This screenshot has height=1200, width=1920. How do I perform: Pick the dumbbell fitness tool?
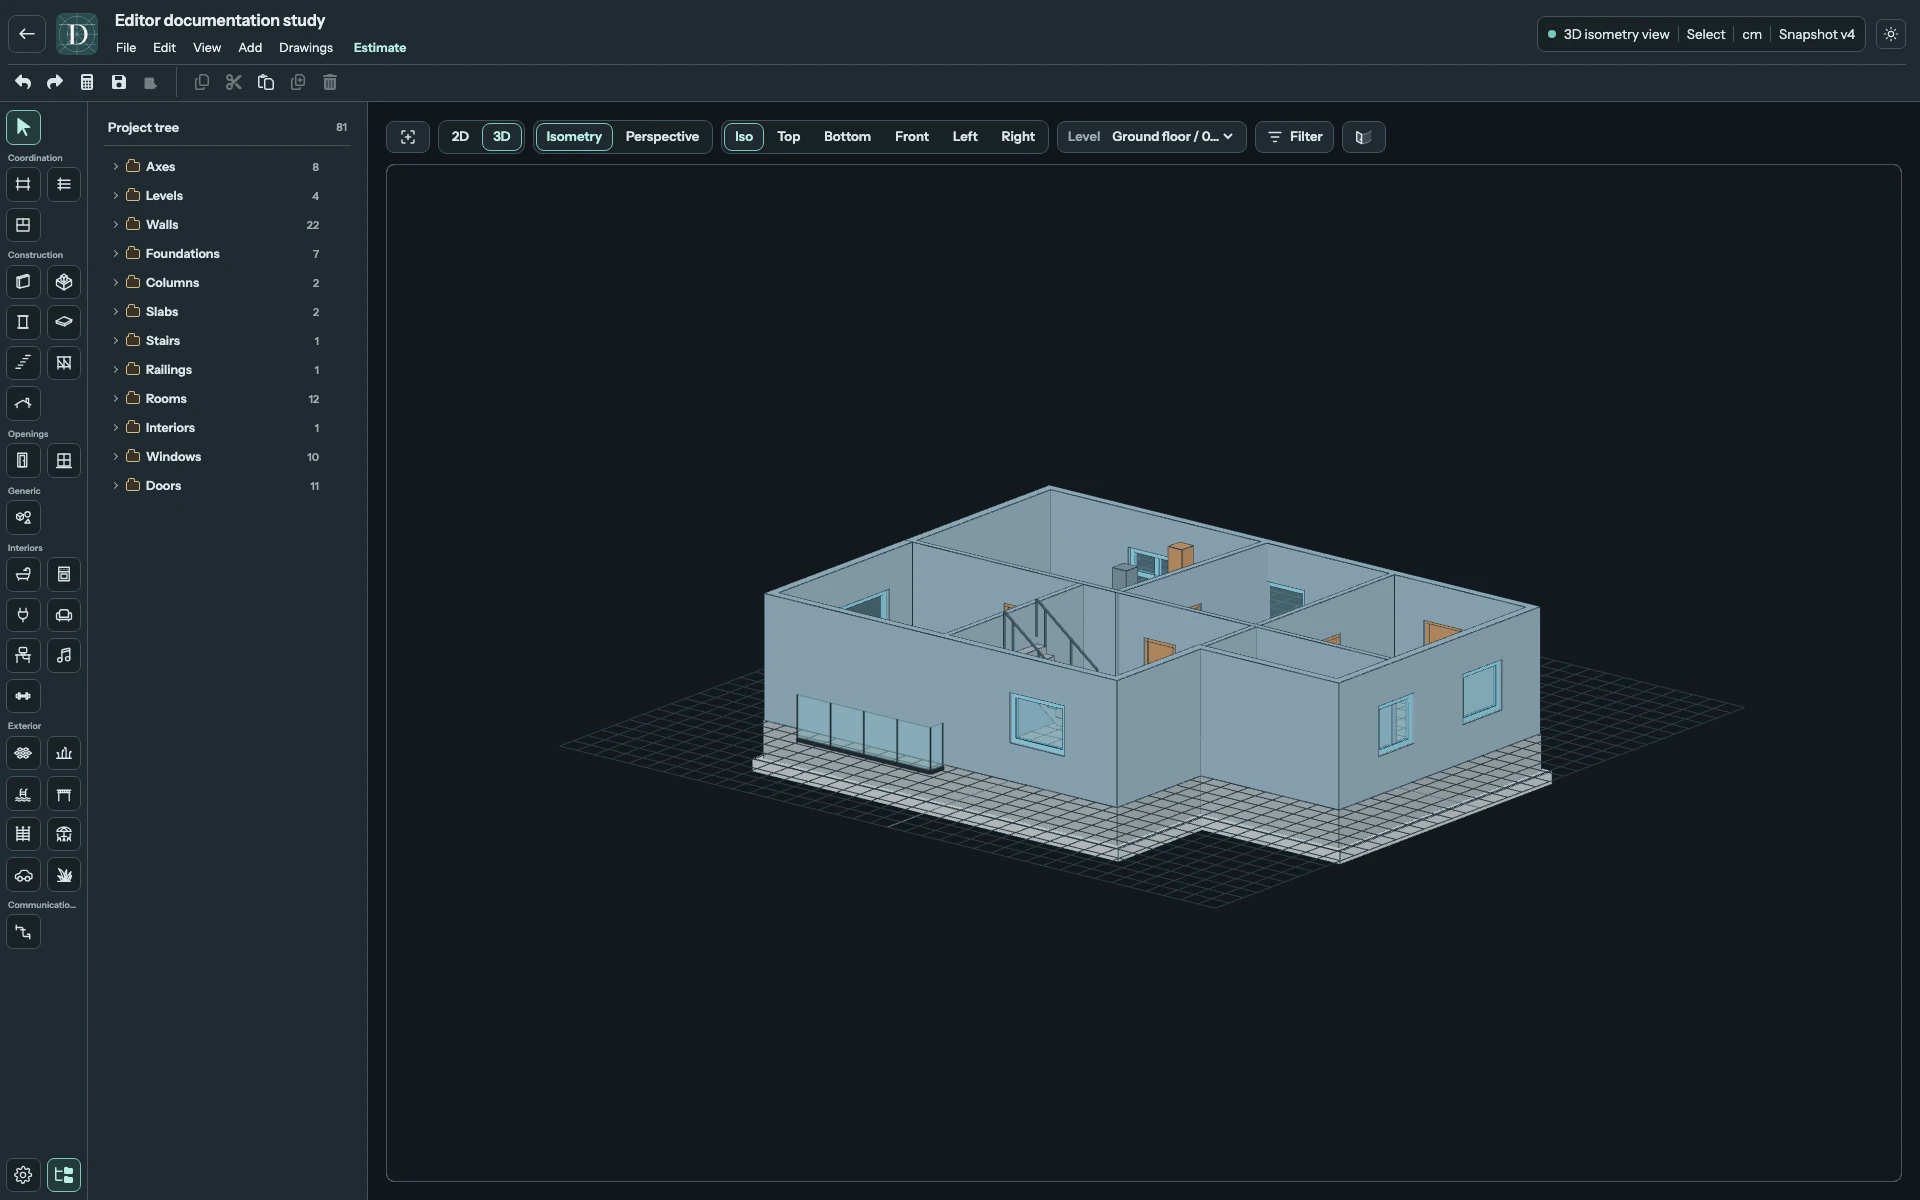(x=23, y=696)
